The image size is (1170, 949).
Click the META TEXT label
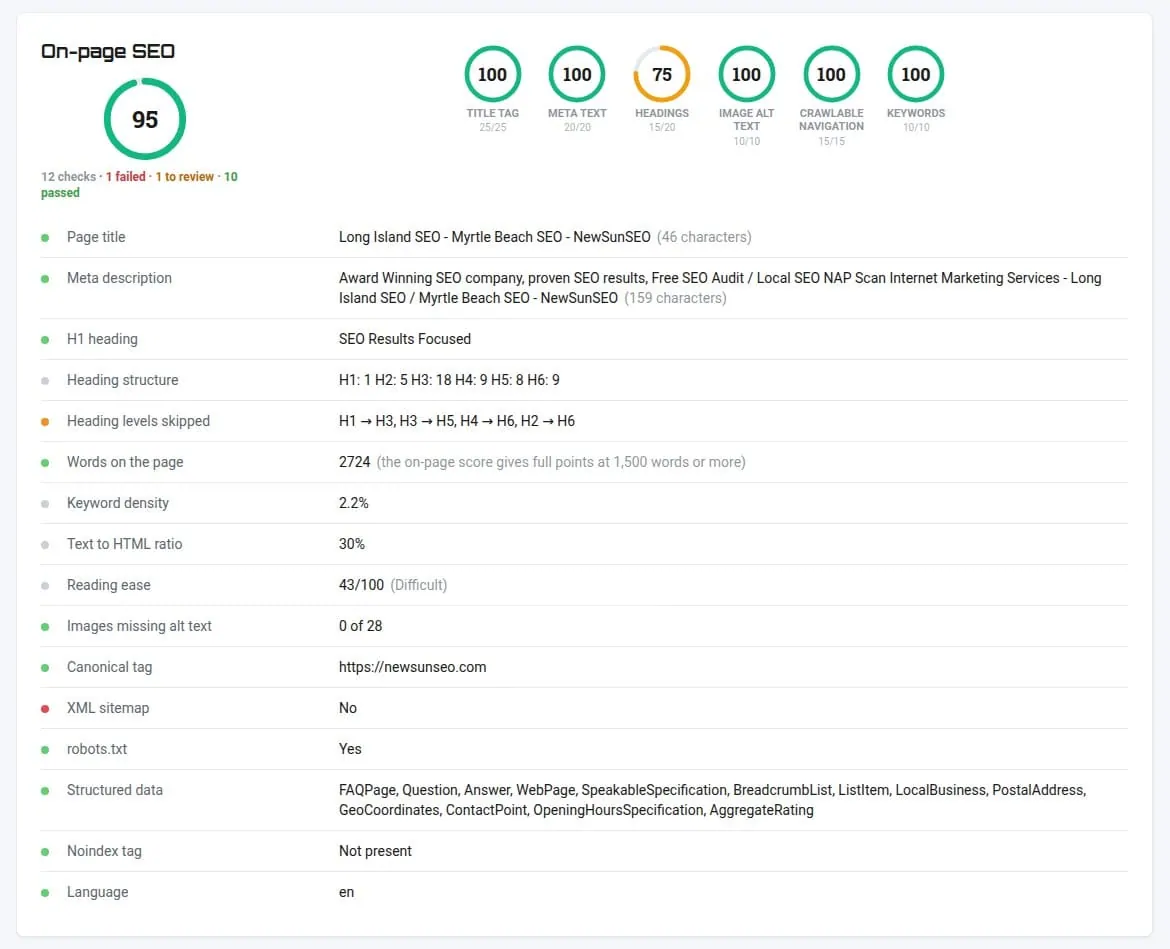point(577,113)
